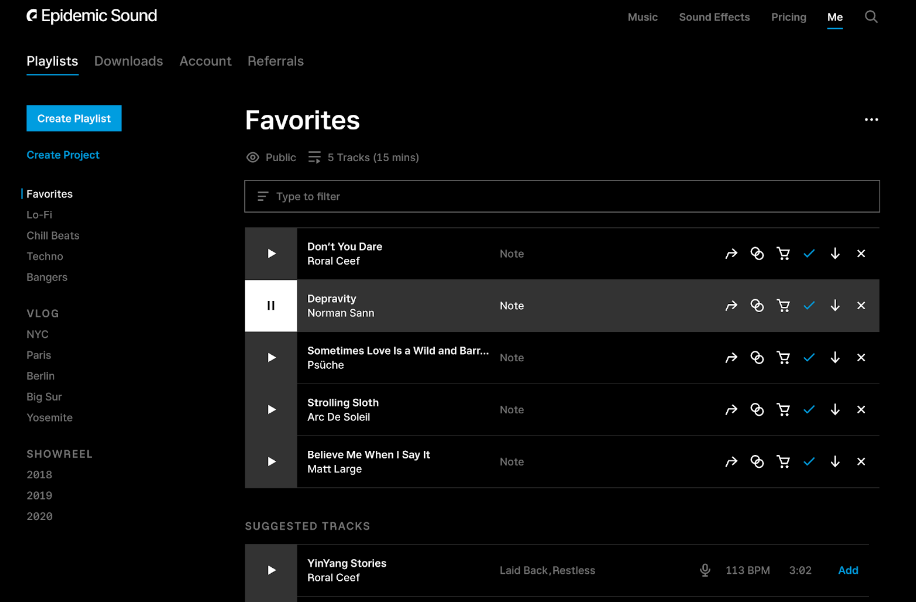This screenshot has height=602, width=916.
Task: Click the Type to filter field
Action: pos(562,196)
